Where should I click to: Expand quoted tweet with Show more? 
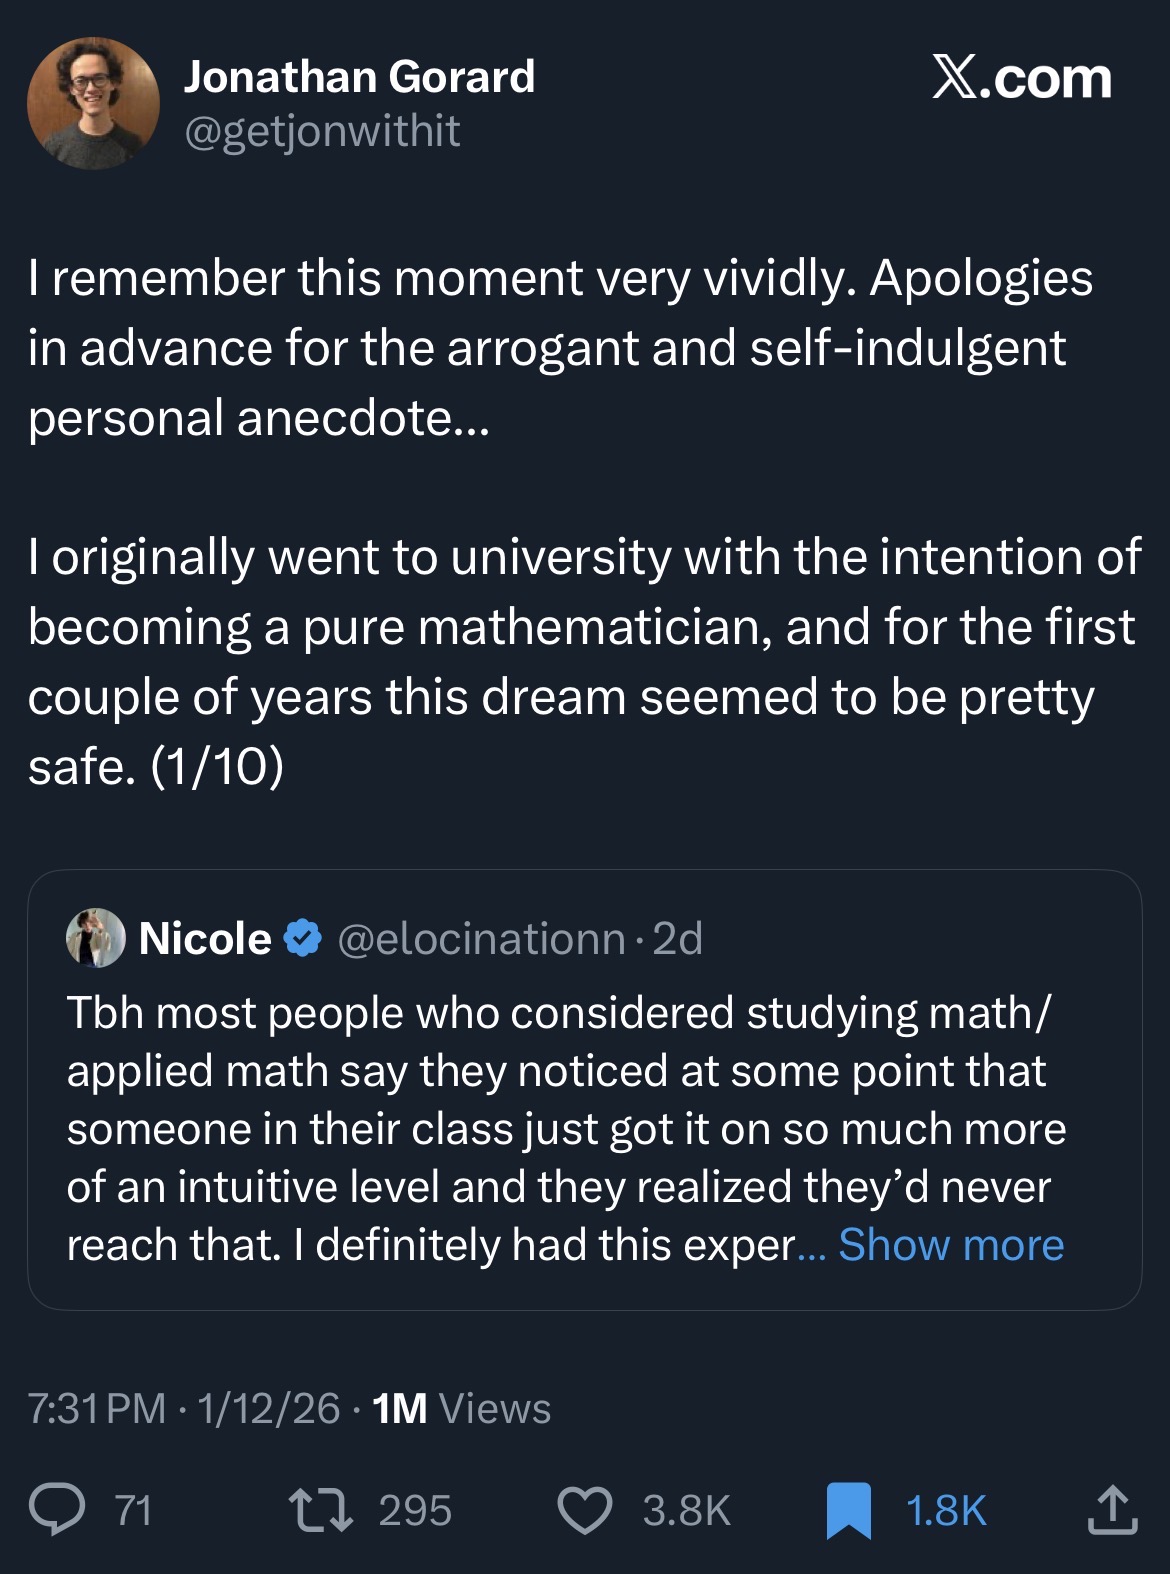(x=951, y=1245)
